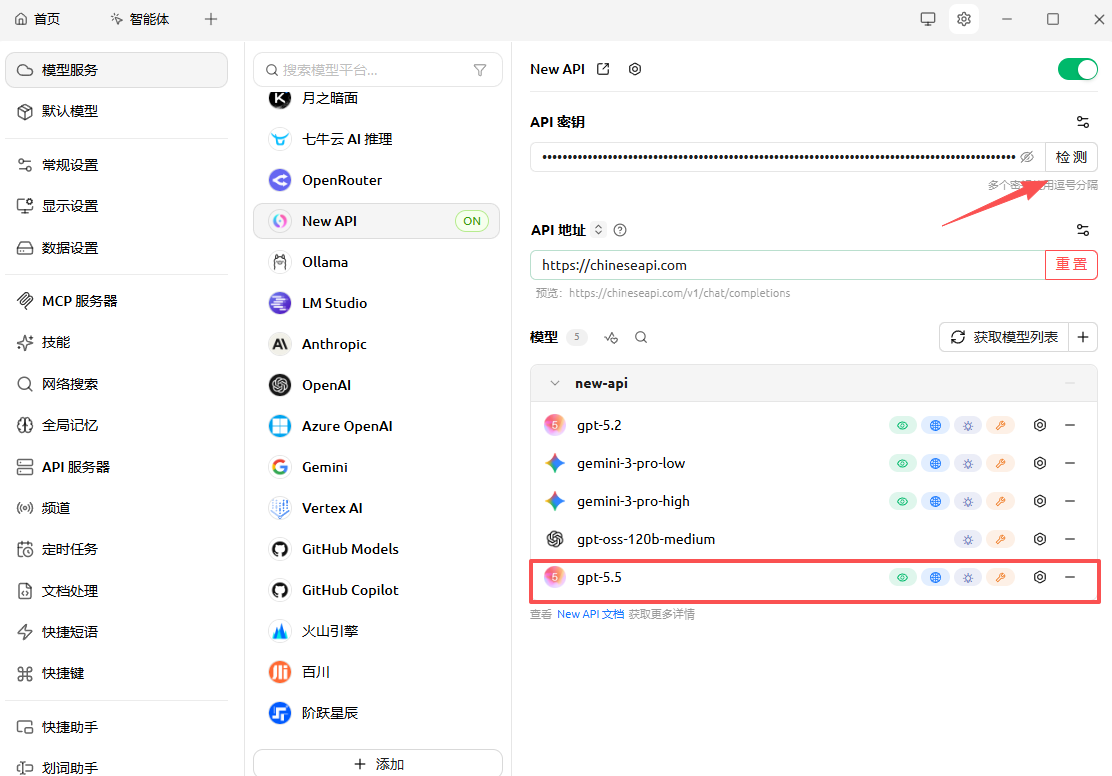The image size is (1112, 776).
Task: Select Azure OpenAI provider
Action: tap(377, 426)
